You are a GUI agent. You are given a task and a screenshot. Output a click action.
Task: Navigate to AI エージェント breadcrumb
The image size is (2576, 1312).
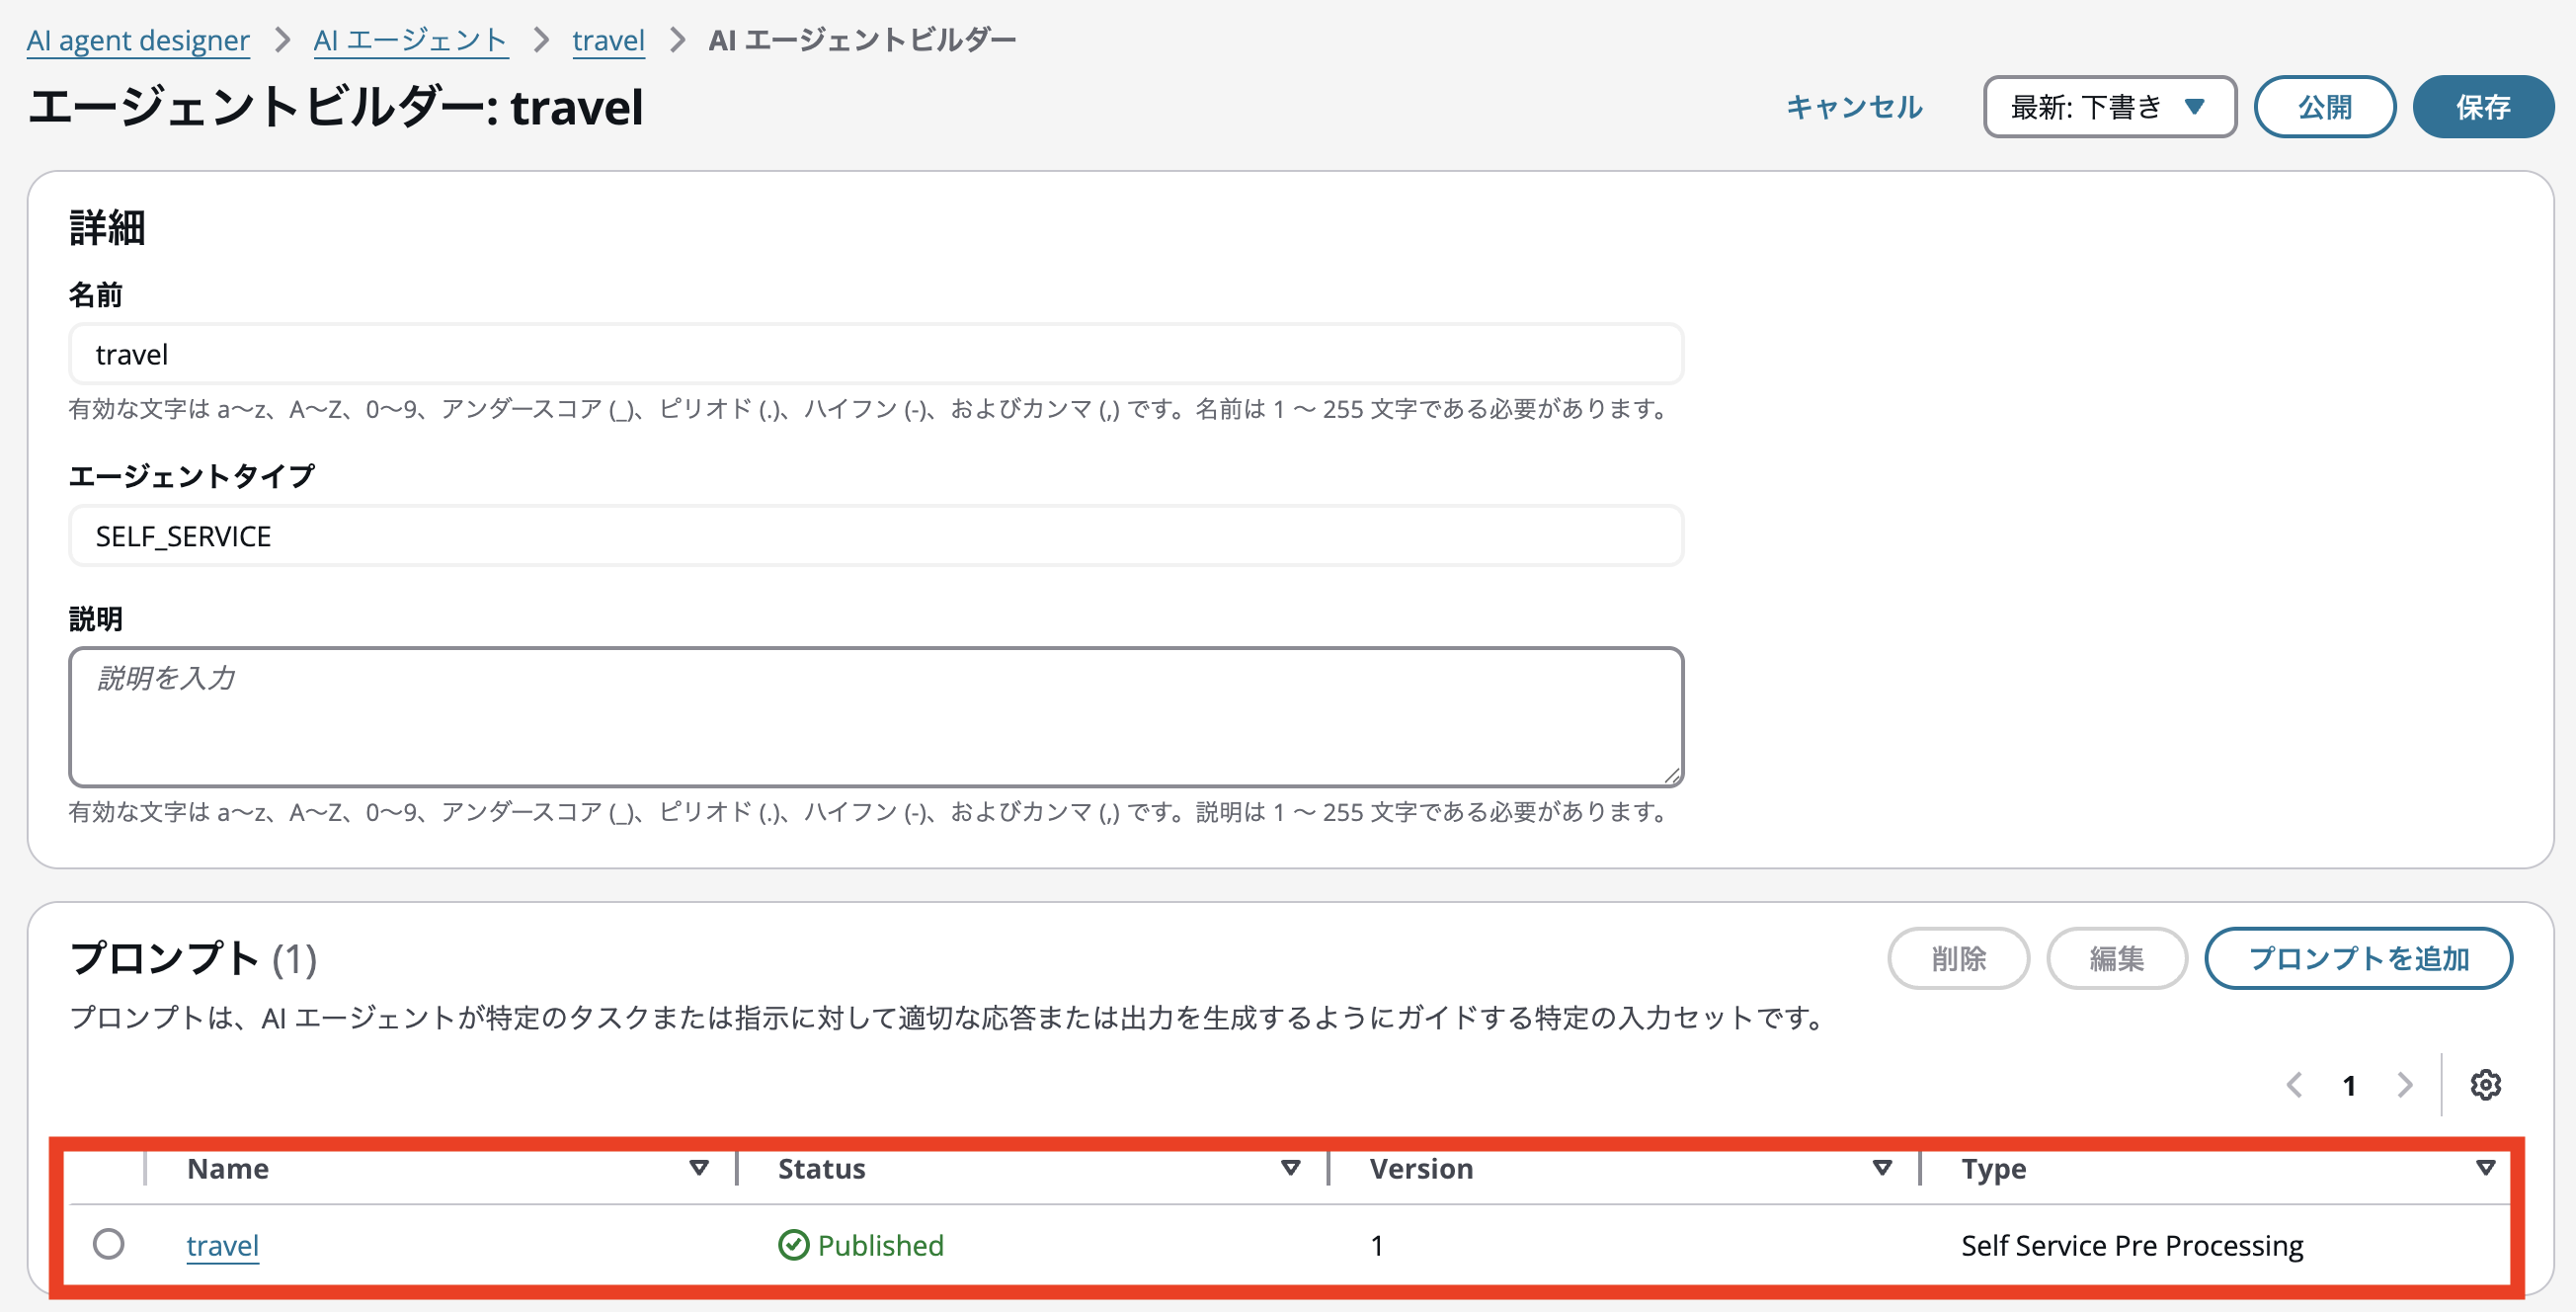click(410, 40)
